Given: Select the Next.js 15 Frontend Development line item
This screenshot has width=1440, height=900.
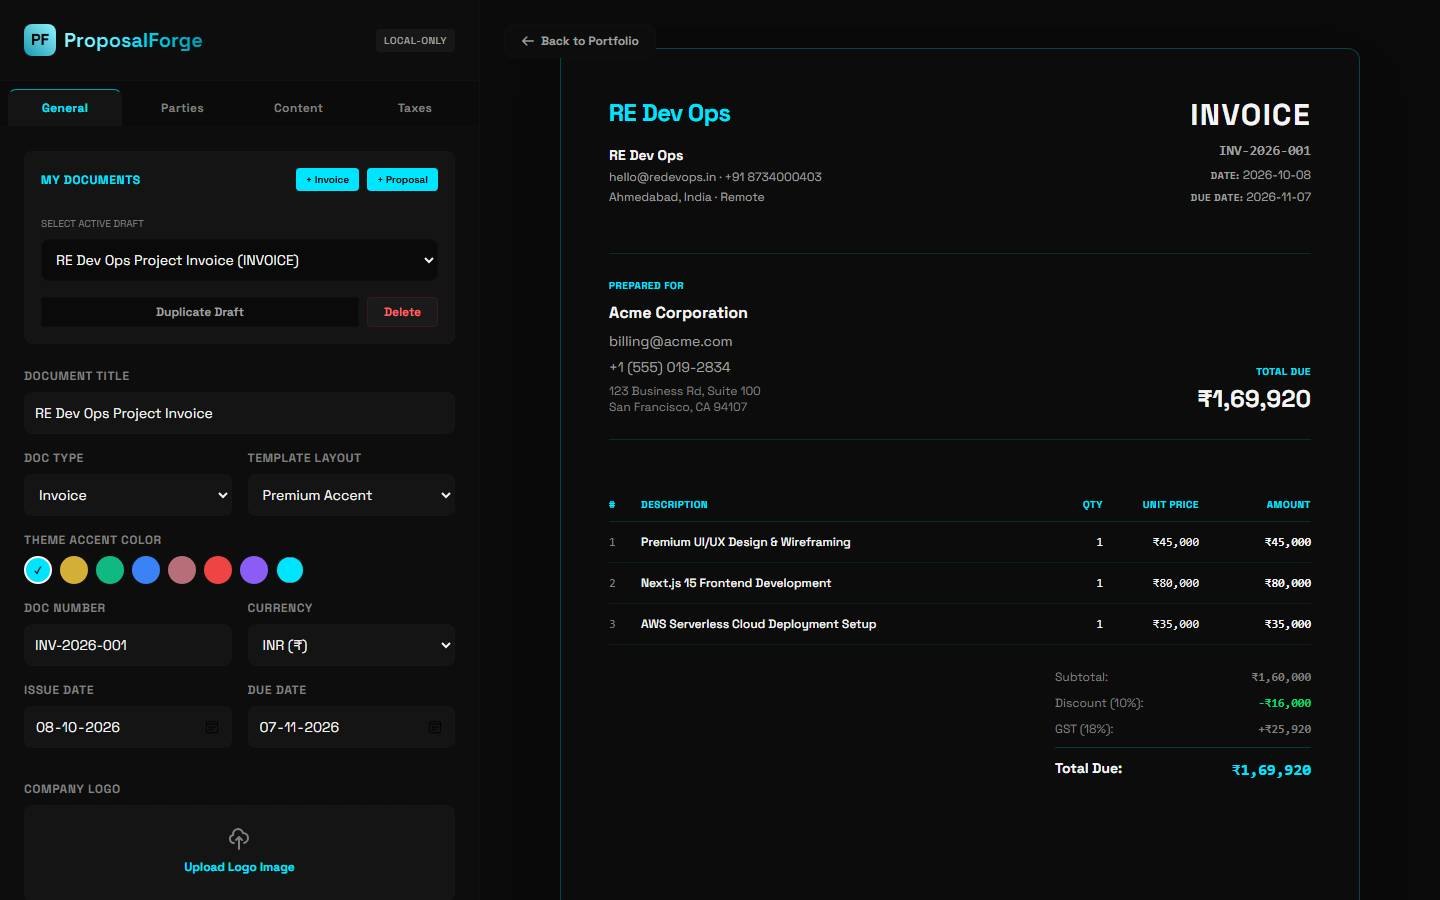Looking at the screenshot, I should pos(960,583).
